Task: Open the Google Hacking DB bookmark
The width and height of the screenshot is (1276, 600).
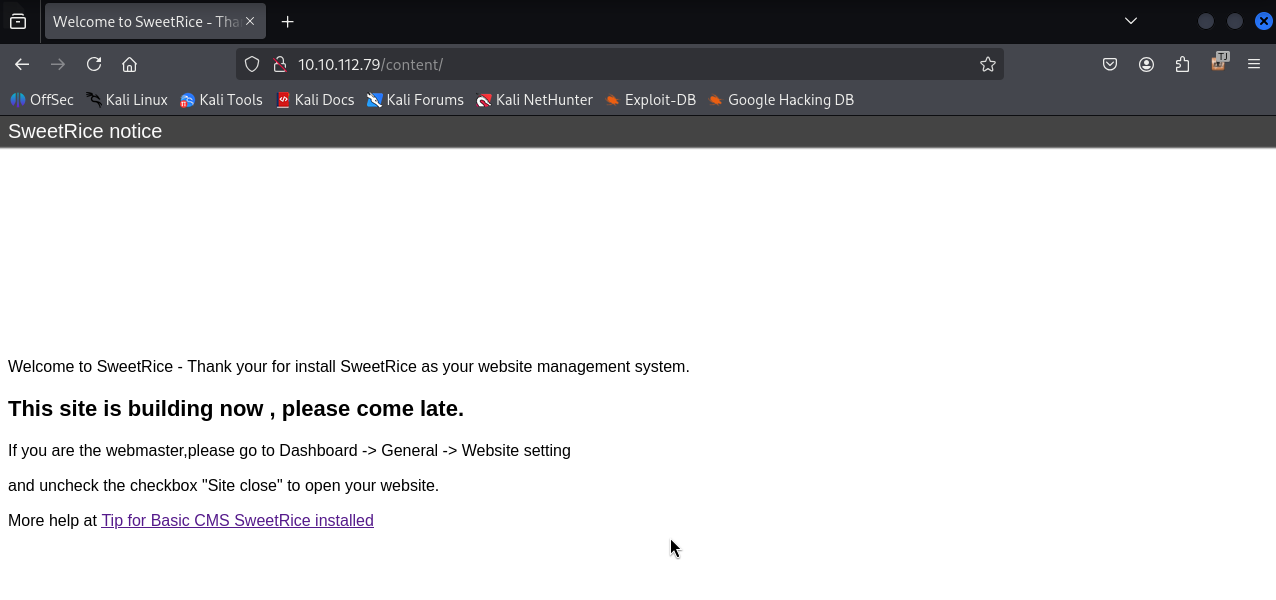Action: pyautogui.click(x=781, y=100)
